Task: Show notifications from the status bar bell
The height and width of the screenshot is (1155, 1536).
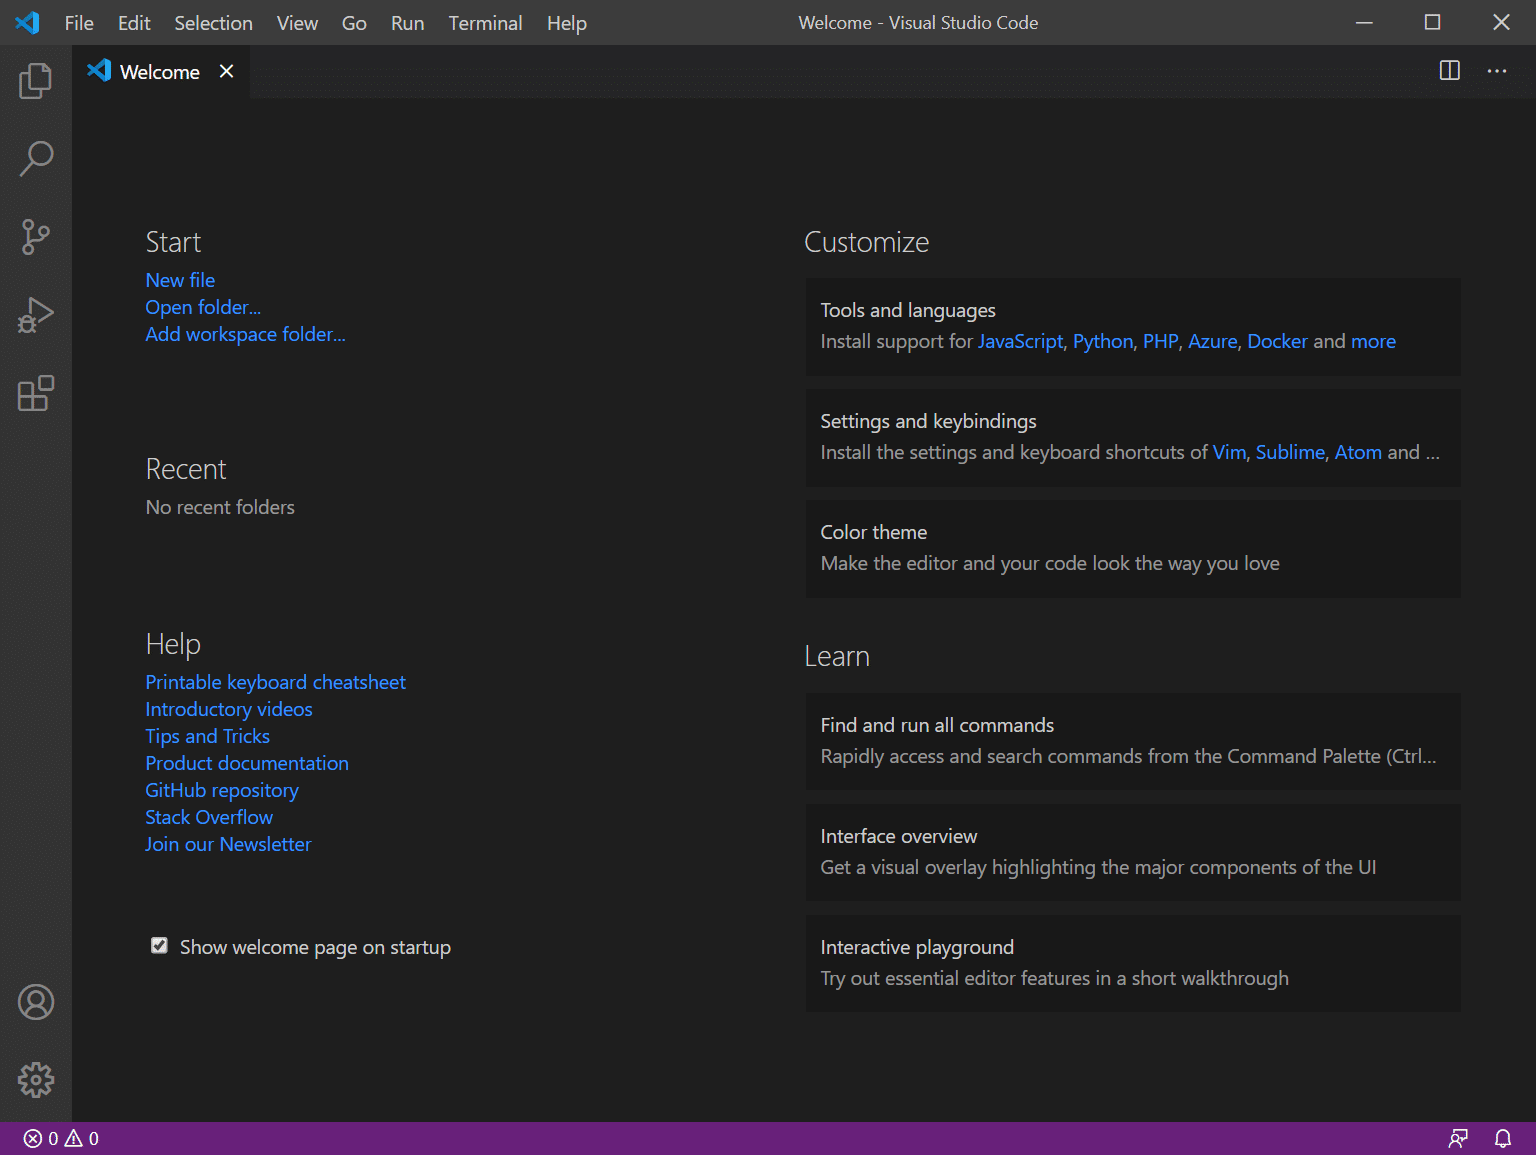Action: click(1504, 1138)
